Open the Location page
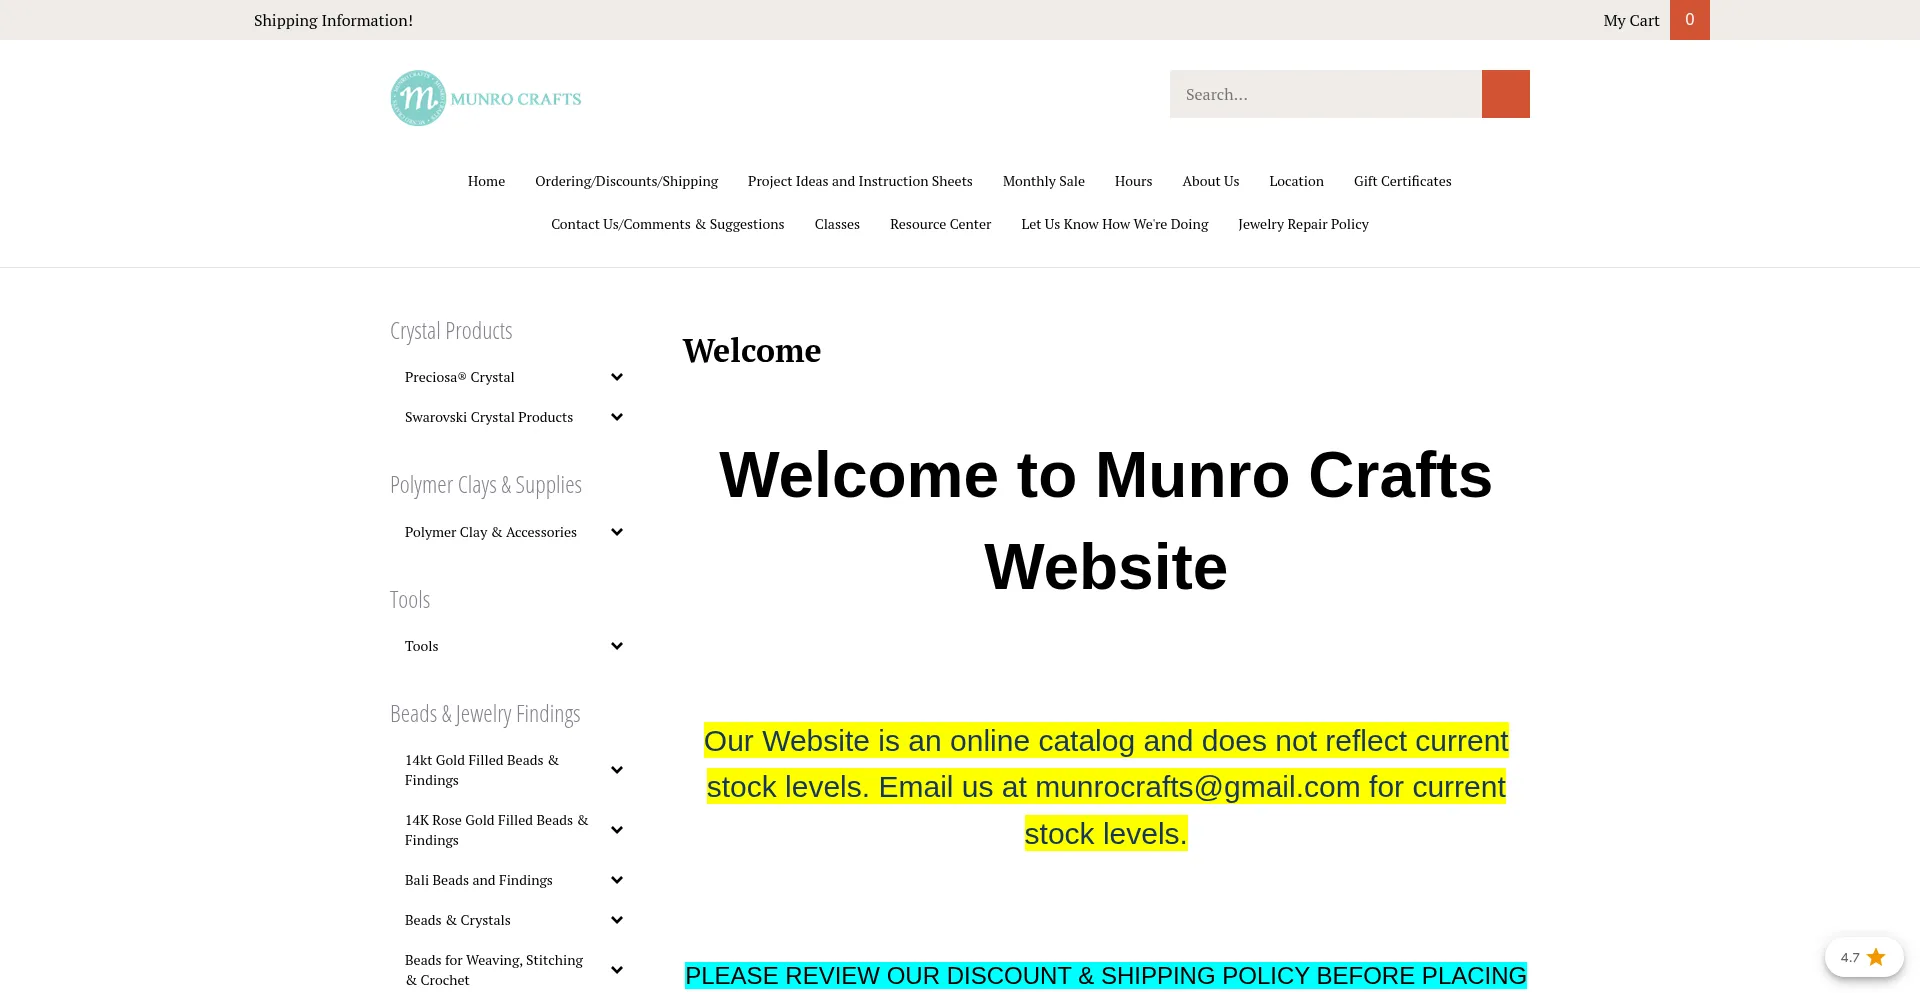1920x993 pixels. click(x=1296, y=181)
